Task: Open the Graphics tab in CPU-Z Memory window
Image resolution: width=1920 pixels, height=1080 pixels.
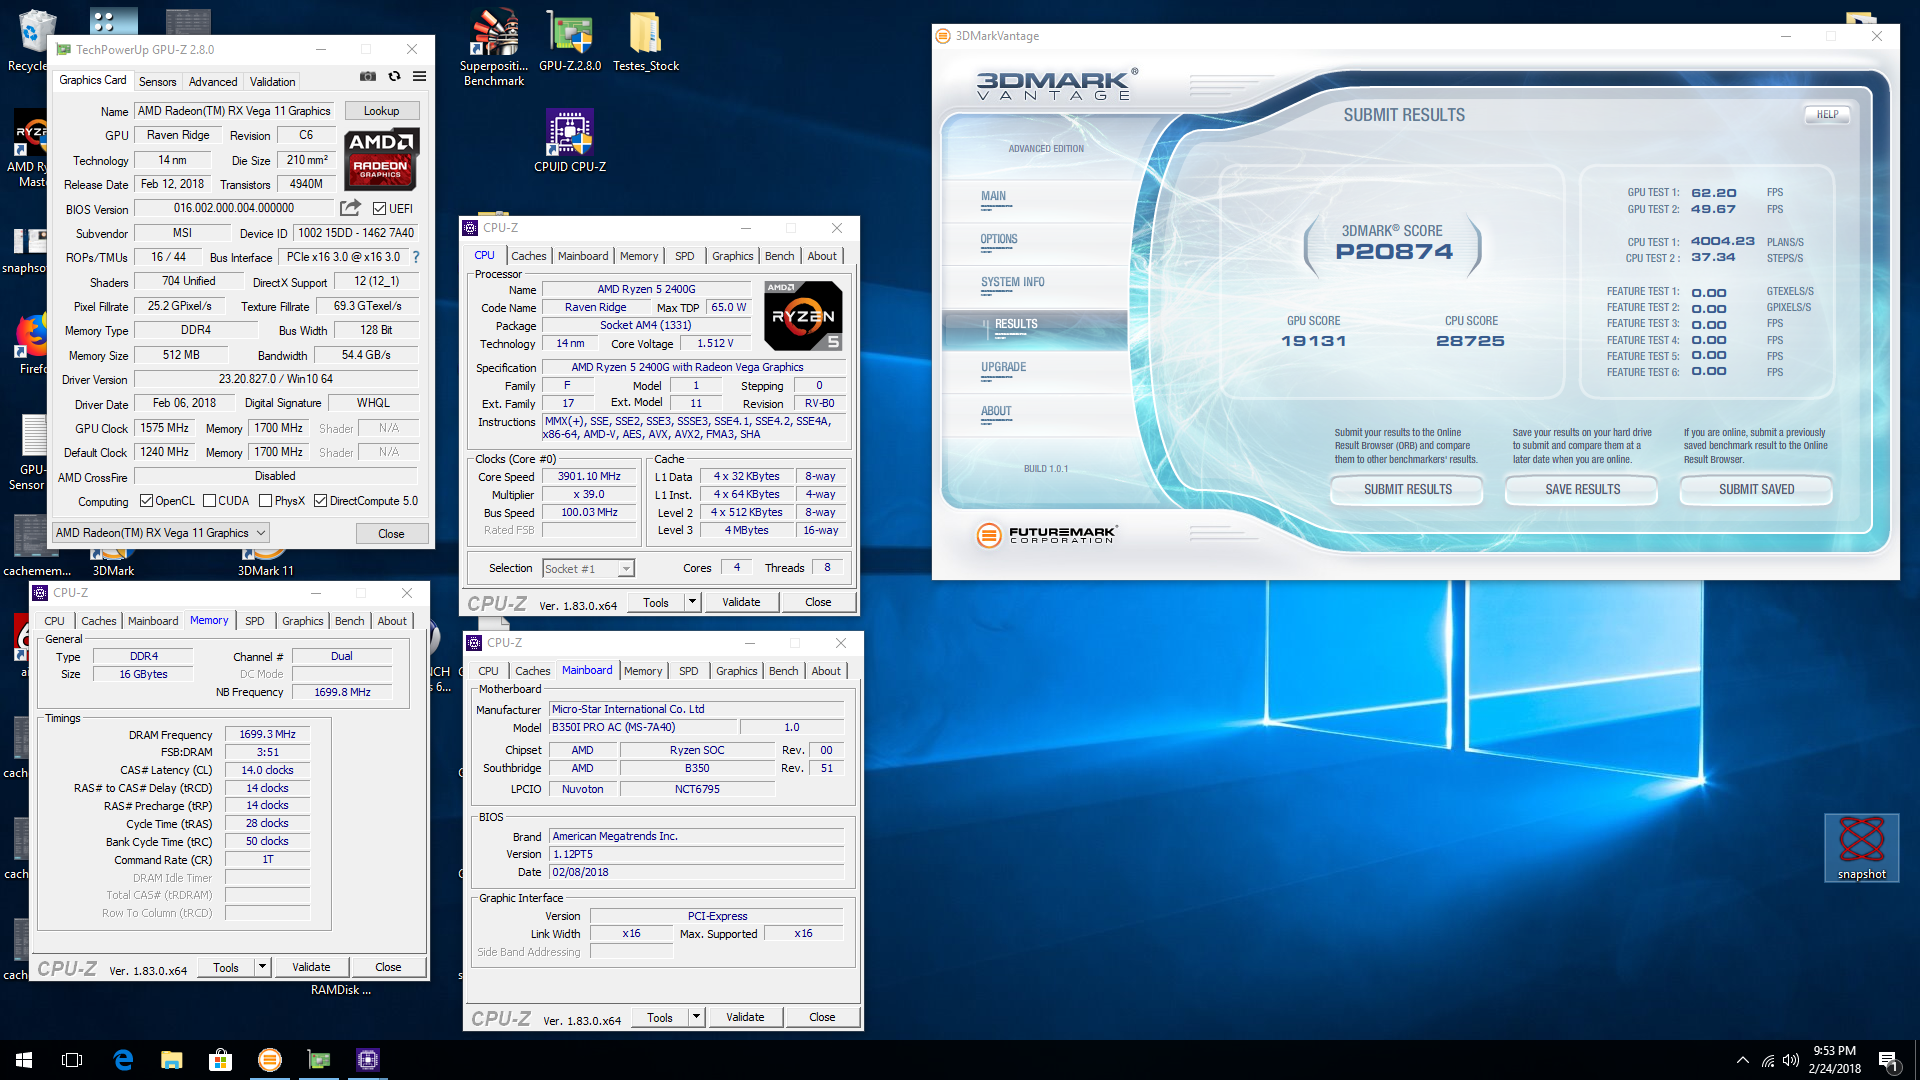Action: click(302, 621)
